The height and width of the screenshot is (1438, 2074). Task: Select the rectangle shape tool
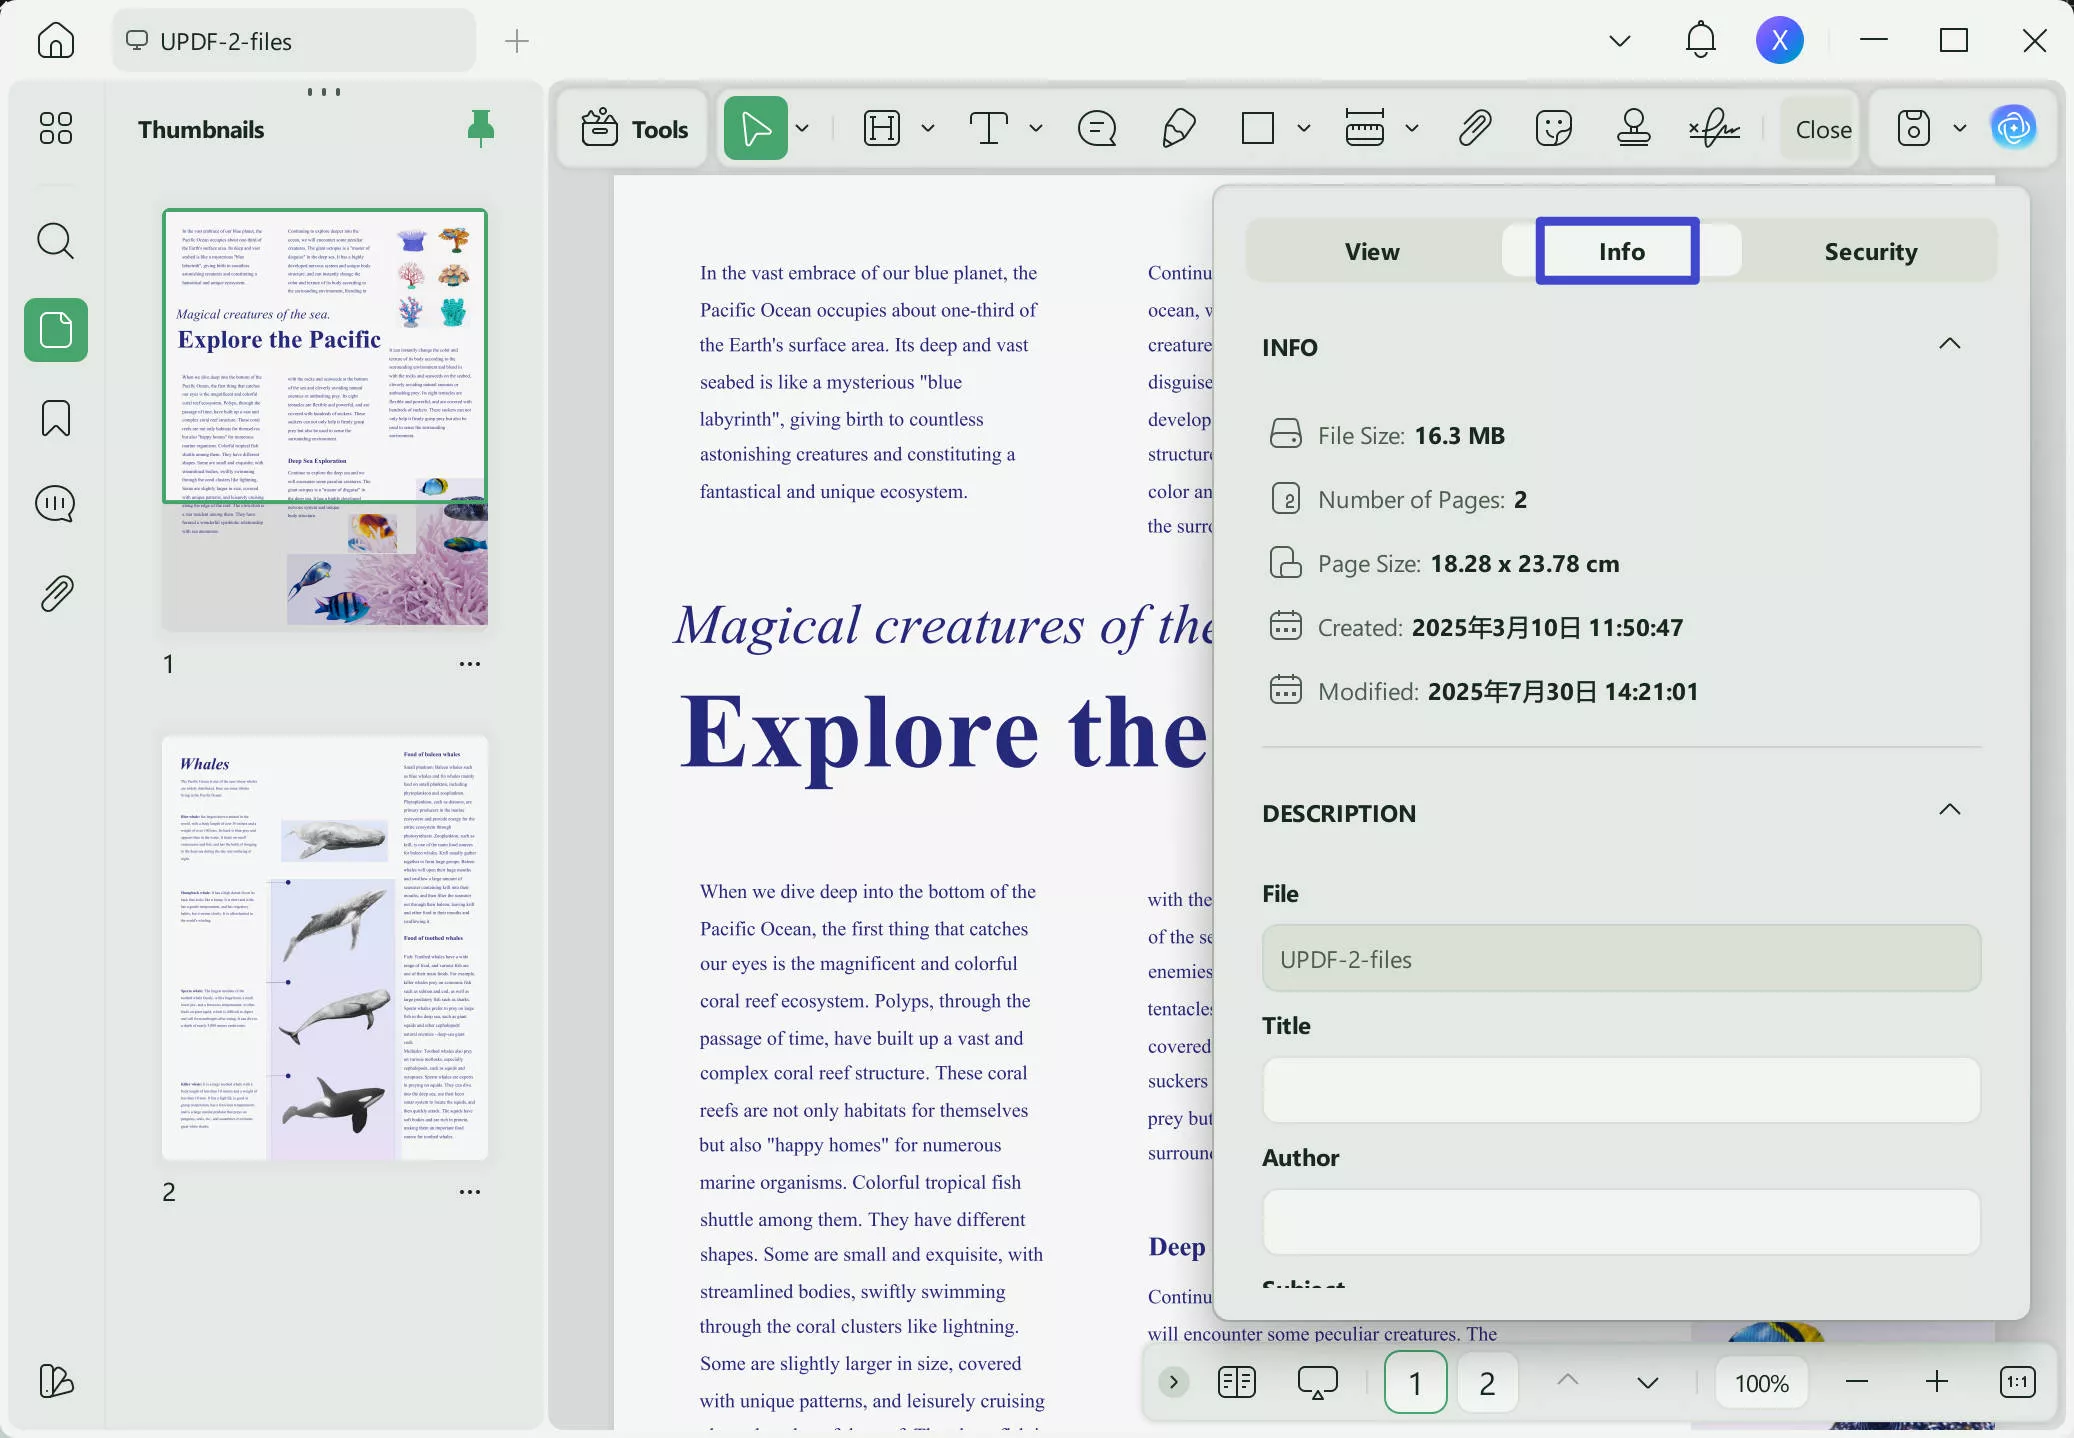(1258, 128)
